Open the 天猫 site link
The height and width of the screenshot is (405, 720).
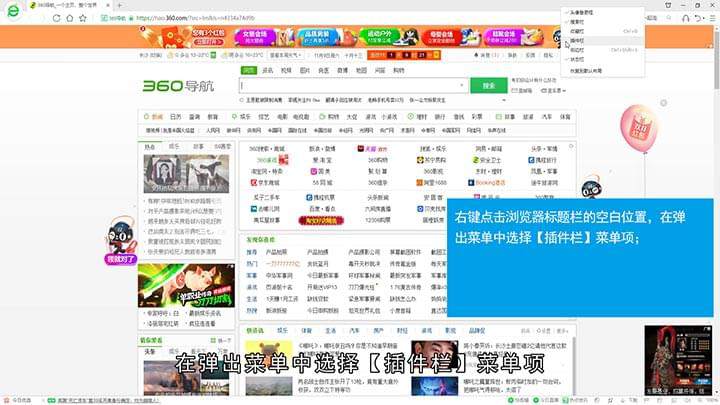(372, 149)
